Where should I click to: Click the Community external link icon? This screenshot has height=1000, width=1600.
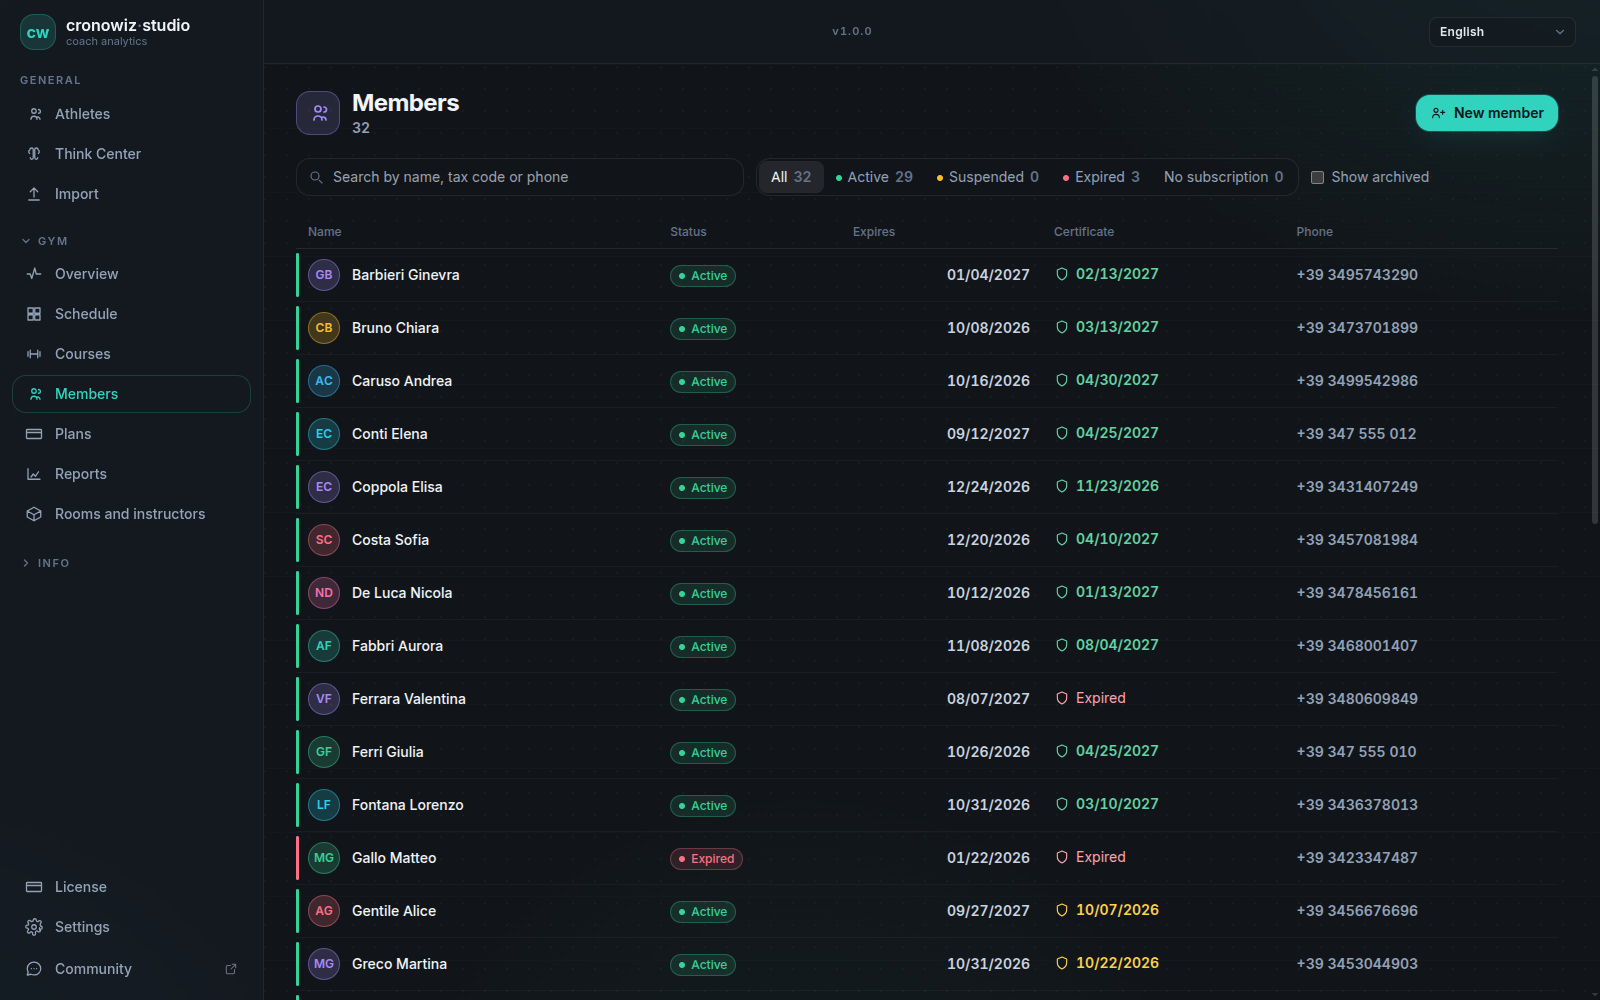(x=231, y=969)
